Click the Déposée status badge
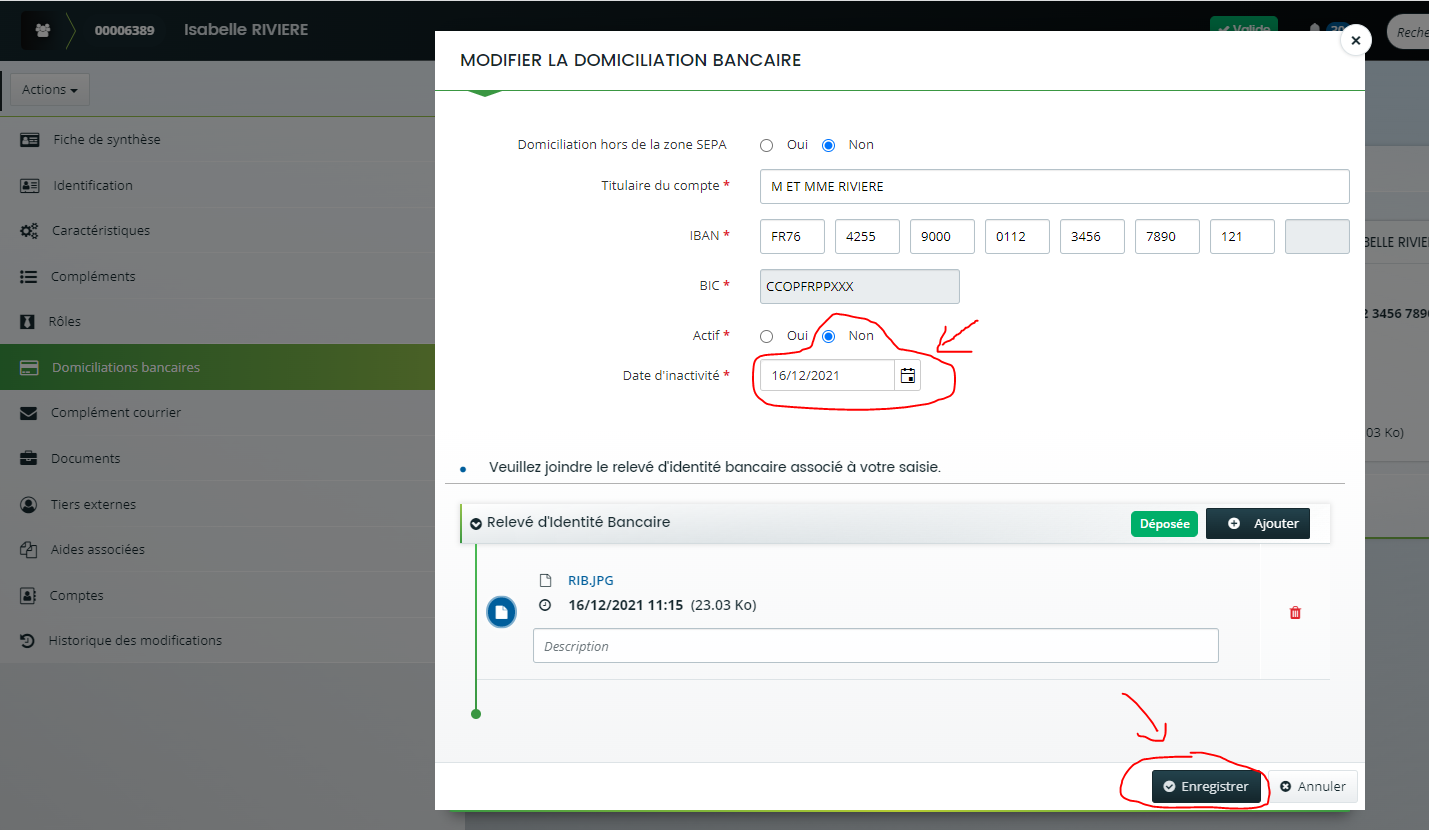The image size is (1429, 830). (1164, 523)
